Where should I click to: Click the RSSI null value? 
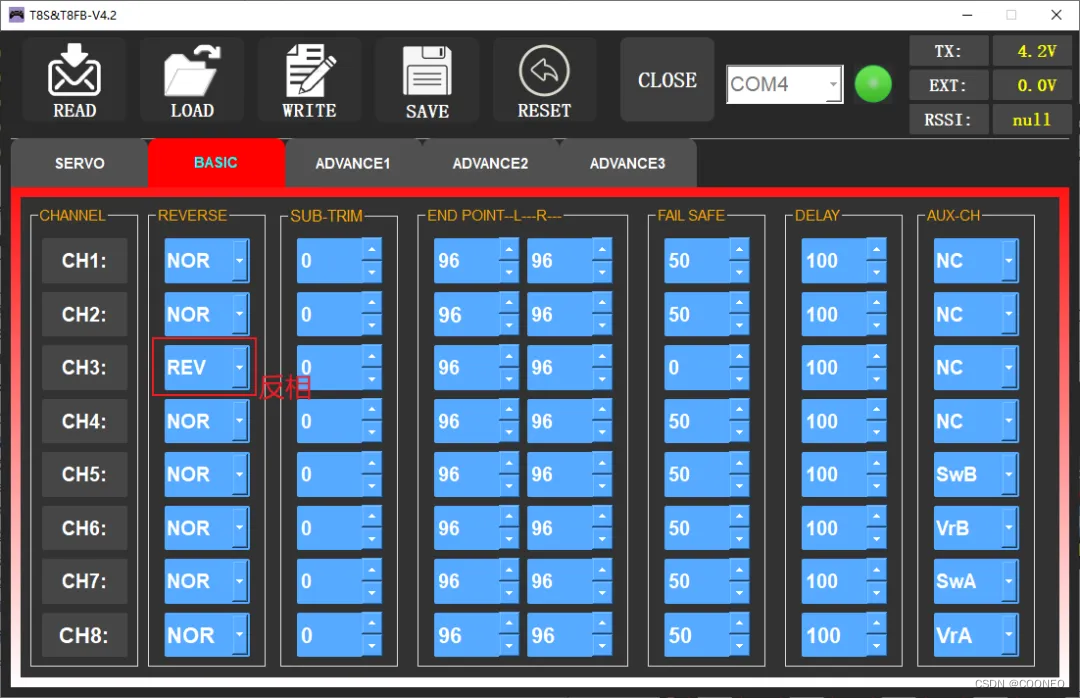tap(1031, 119)
